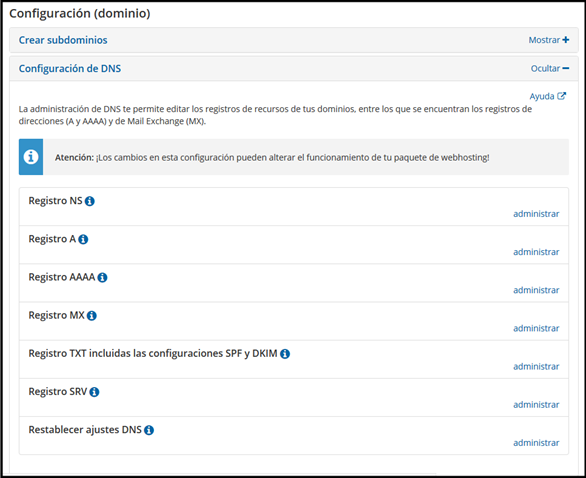Viewport: 586px width, 478px height.
Task: Open administrar for Restablecer ajustes DNS
Action: click(x=536, y=442)
